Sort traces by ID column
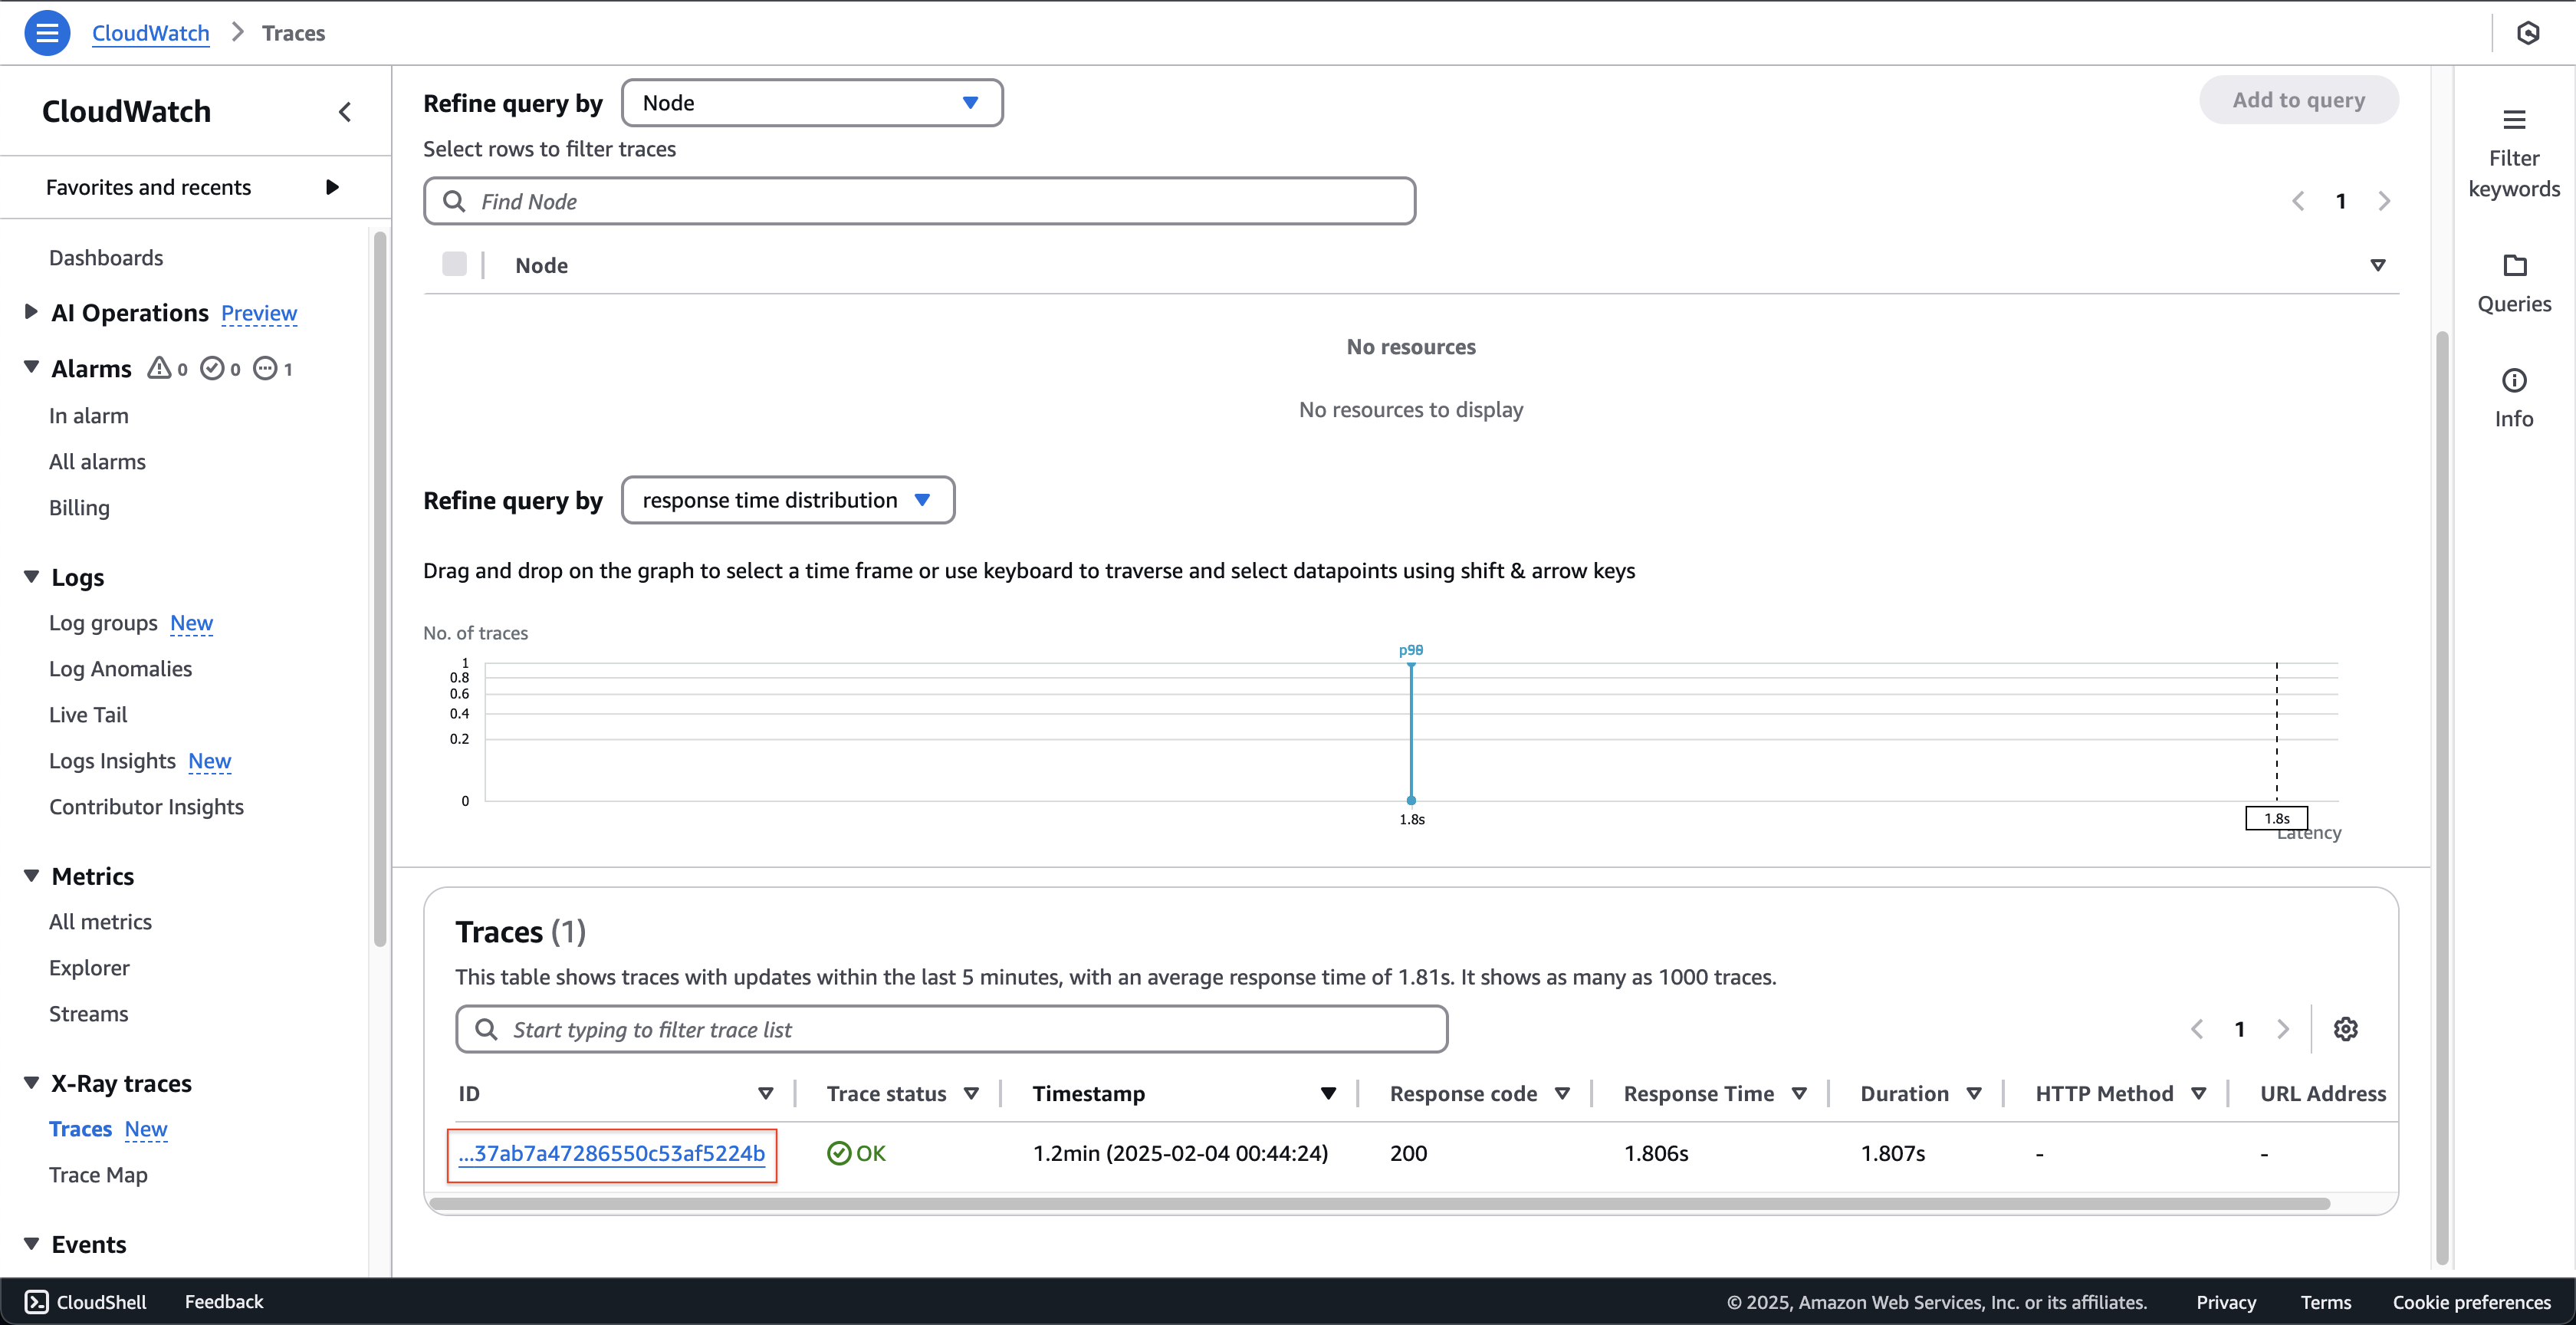The height and width of the screenshot is (1325, 2576). pos(766,1093)
